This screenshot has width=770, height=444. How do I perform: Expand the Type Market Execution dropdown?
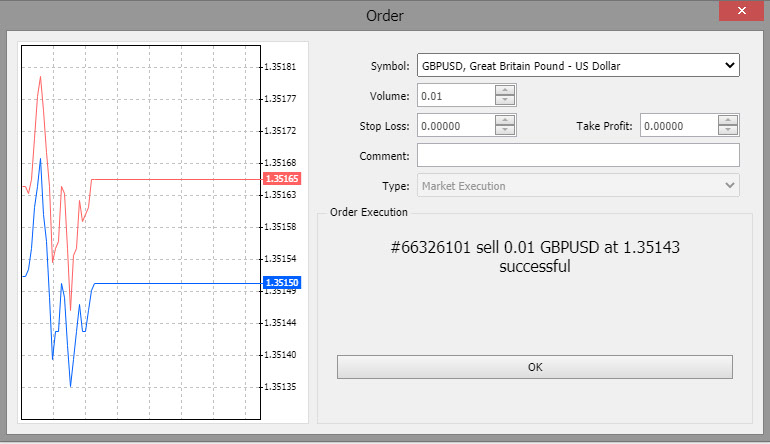pos(578,186)
